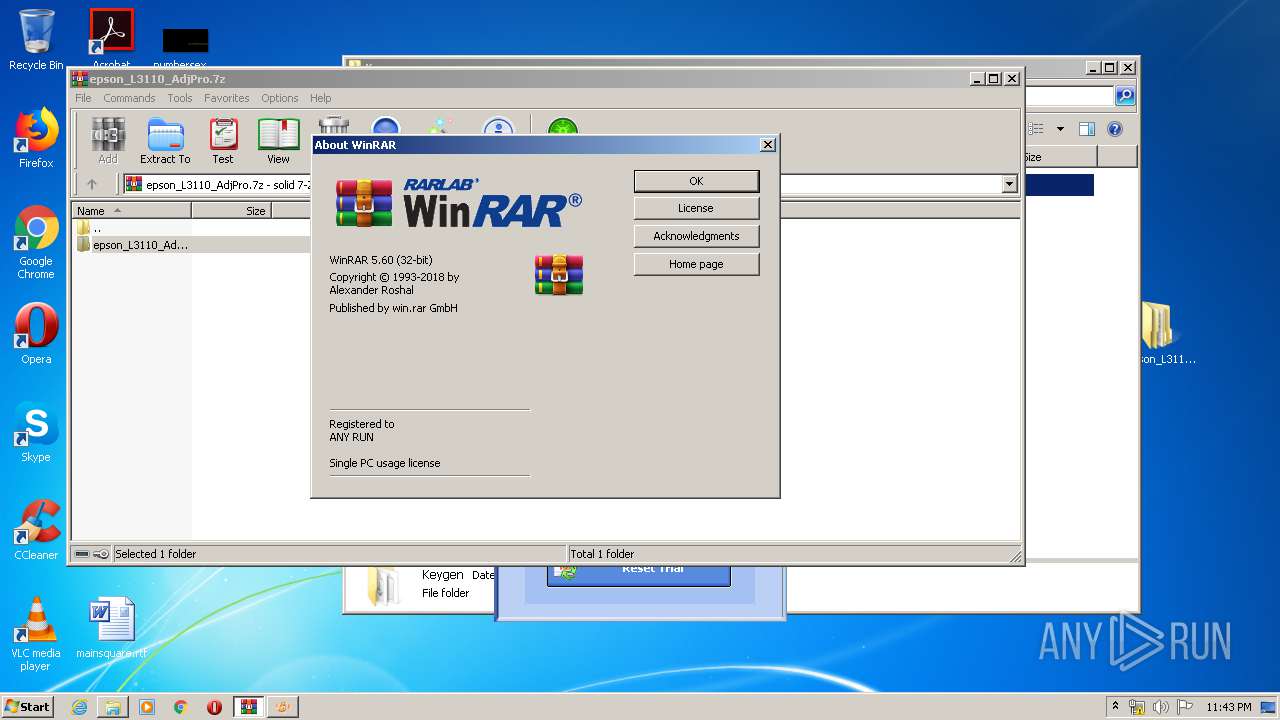The width and height of the screenshot is (1280, 720).
Task: Sort by the Name column header
Action: (131, 211)
